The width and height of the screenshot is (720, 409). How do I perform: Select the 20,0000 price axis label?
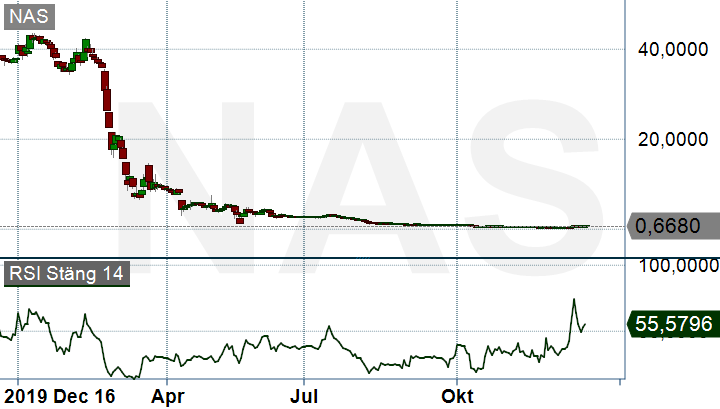(673, 139)
